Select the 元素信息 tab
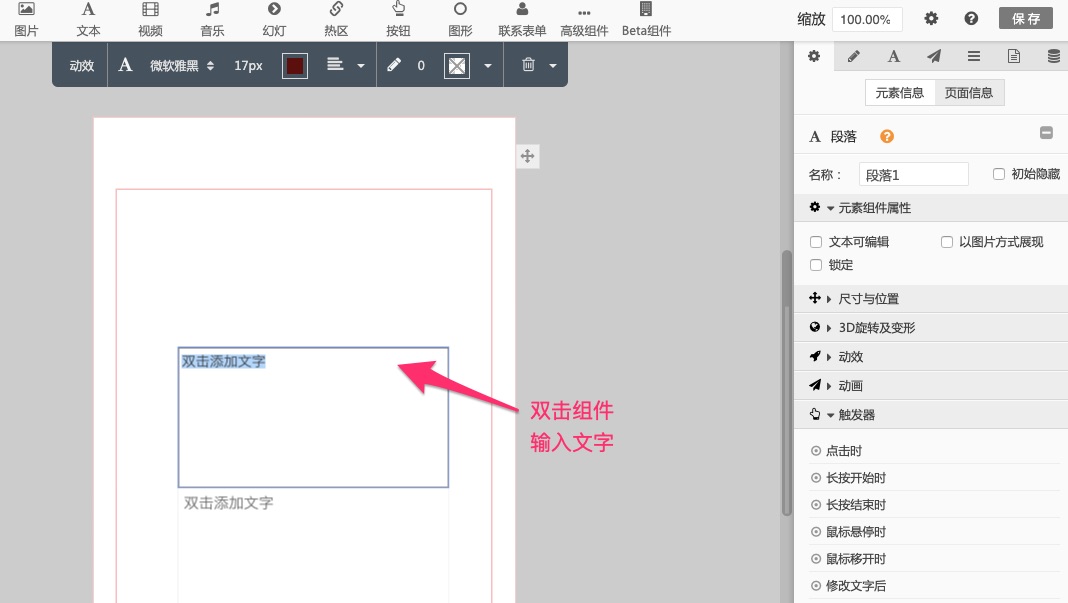Image resolution: width=1068 pixels, height=603 pixels. pos(900,93)
